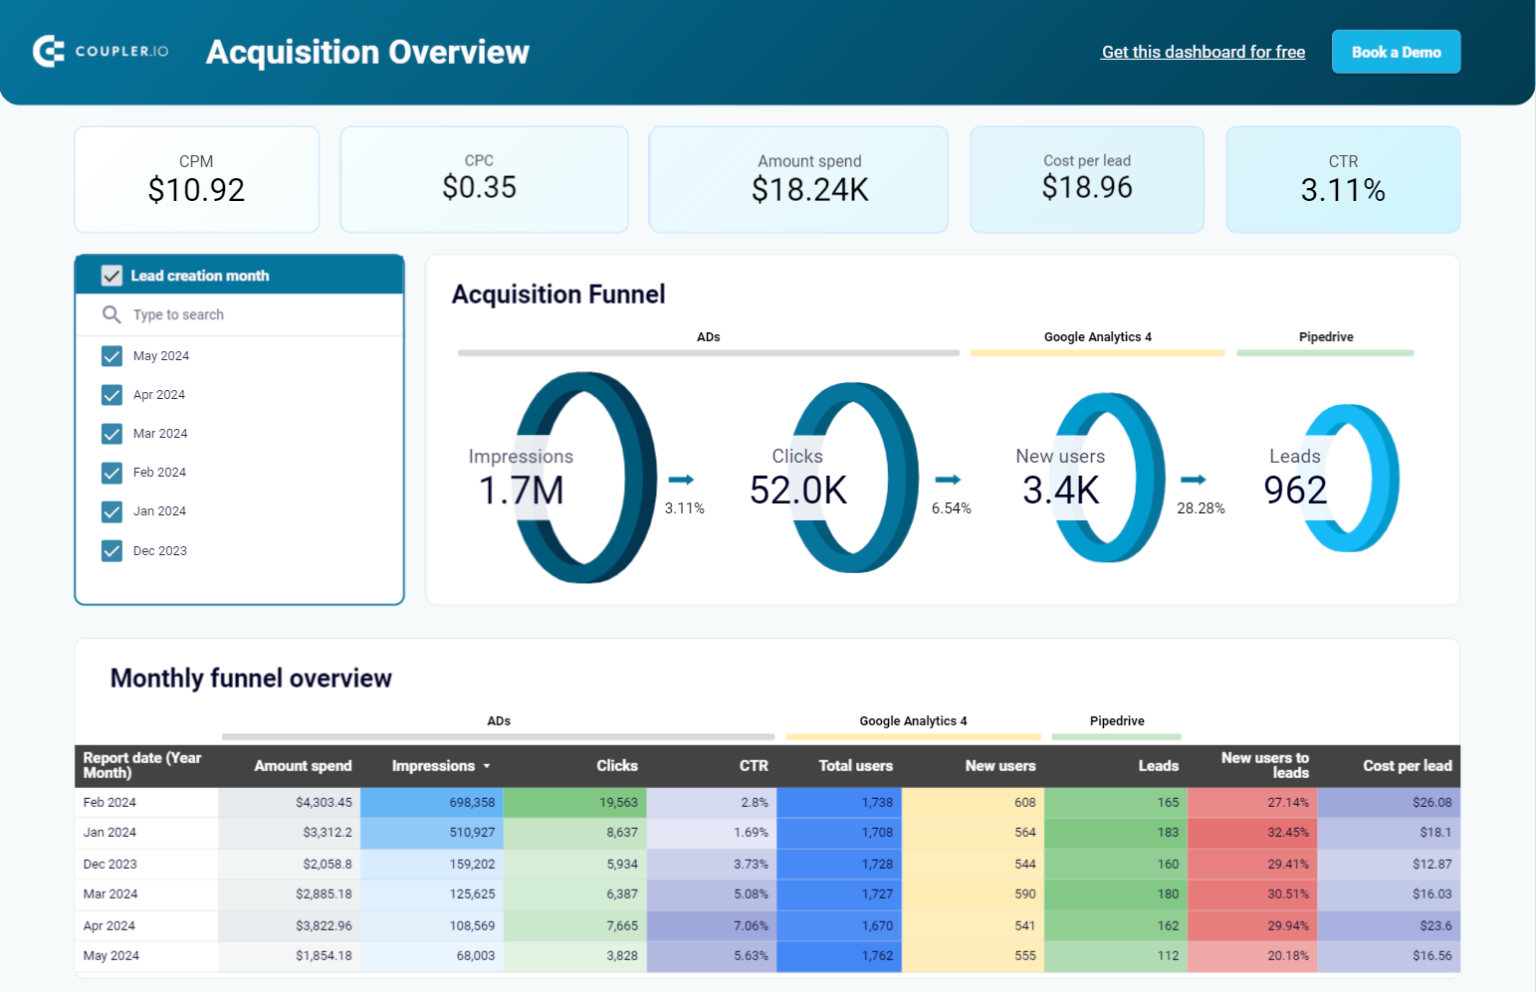Image resolution: width=1536 pixels, height=992 pixels.
Task: Open the Get this dashboard for free link
Action: click(x=1203, y=52)
